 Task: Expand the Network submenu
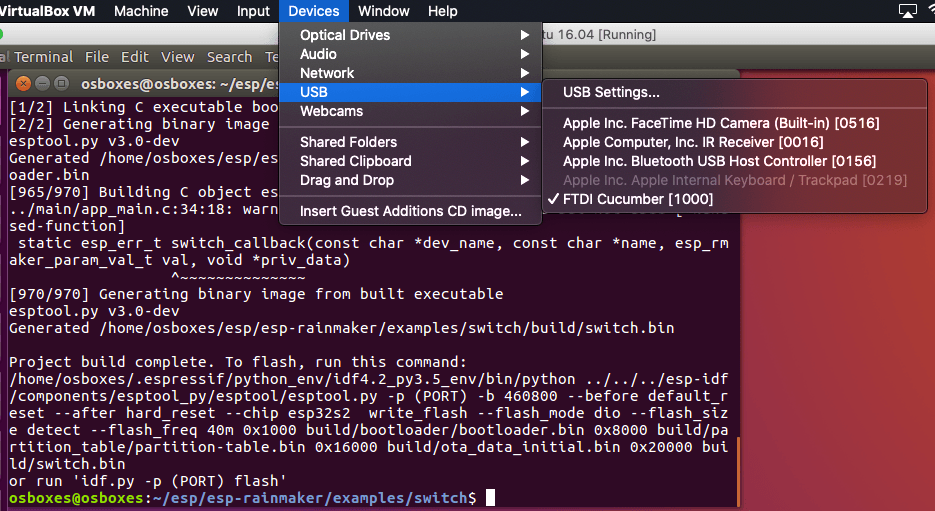(410, 73)
